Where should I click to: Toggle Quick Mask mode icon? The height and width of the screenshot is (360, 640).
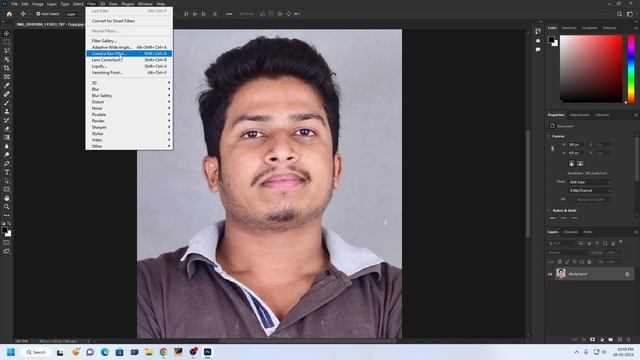coord(7,242)
